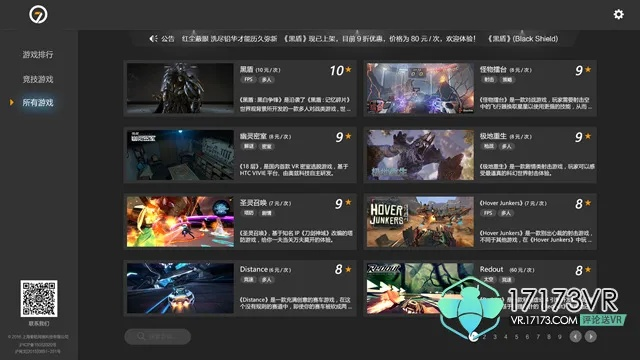Screen dimensions: 640x360
Task: Click the previous-page arrow button
Action: coord(576,336)
